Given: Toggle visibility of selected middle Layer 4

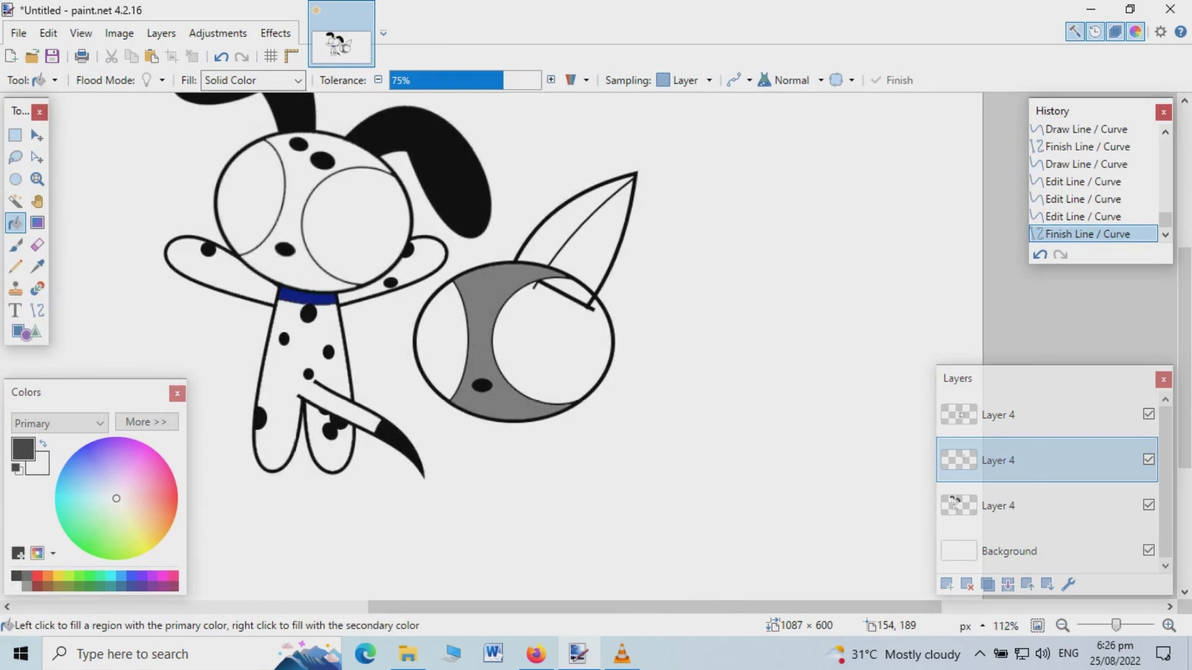Looking at the screenshot, I should click(1149, 459).
